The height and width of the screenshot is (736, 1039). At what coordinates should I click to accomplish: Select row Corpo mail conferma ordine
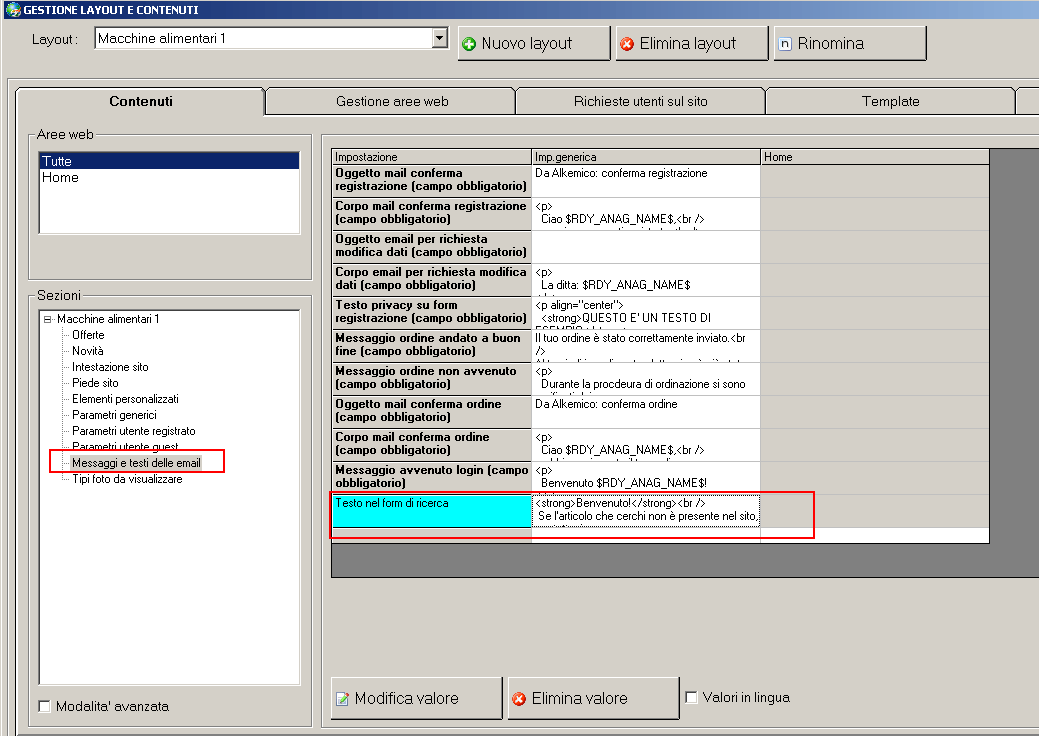coord(431,445)
